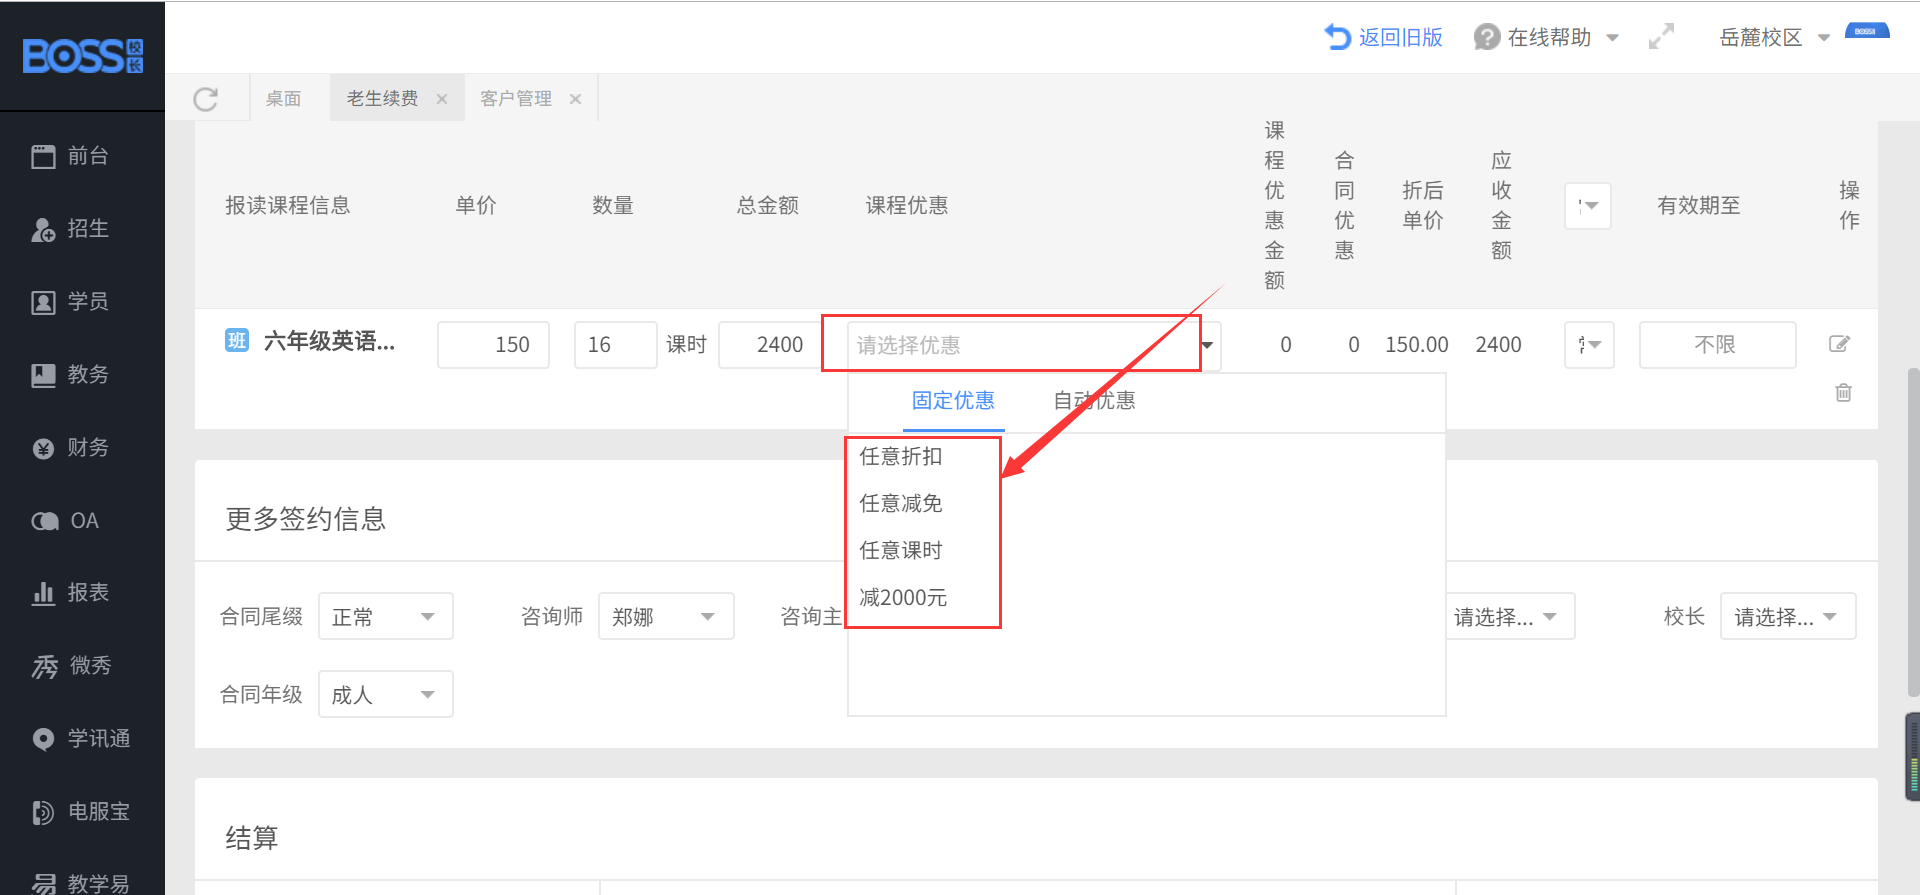1920x895 pixels.
Task: Switch to the 桌面 tab
Action: pyautogui.click(x=284, y=98)
